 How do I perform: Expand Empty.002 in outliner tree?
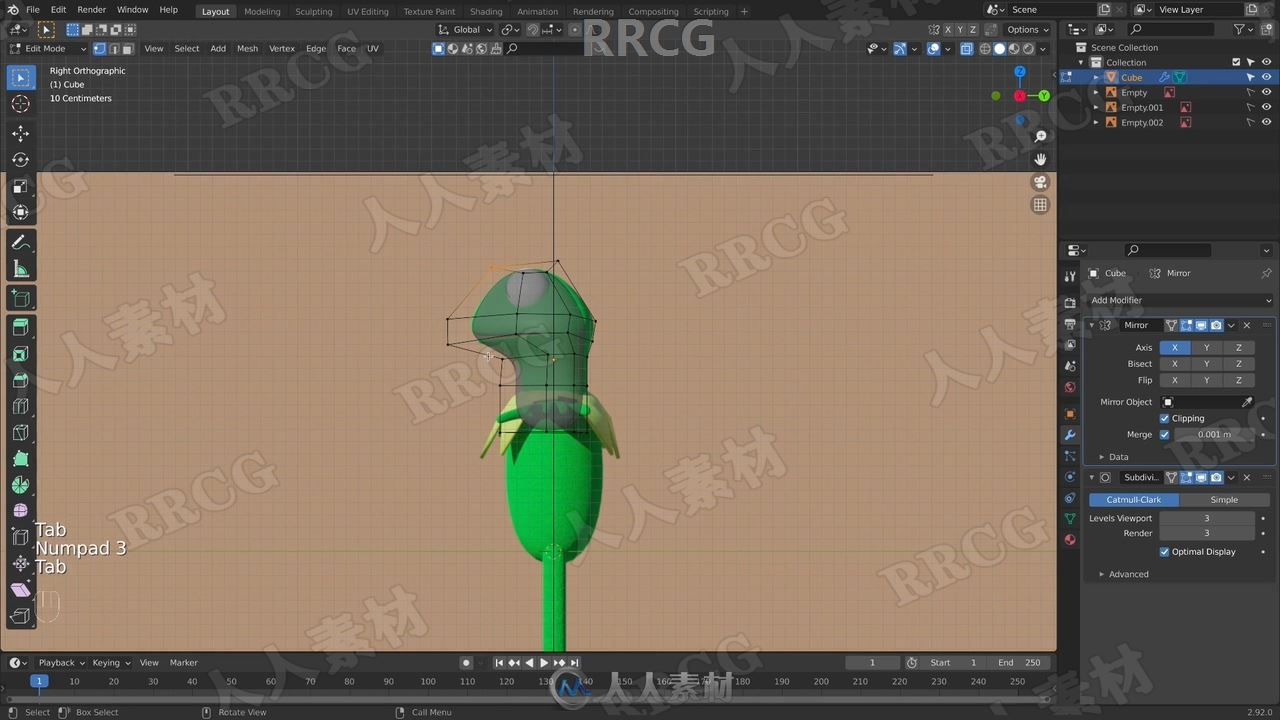pos(1096,122)
